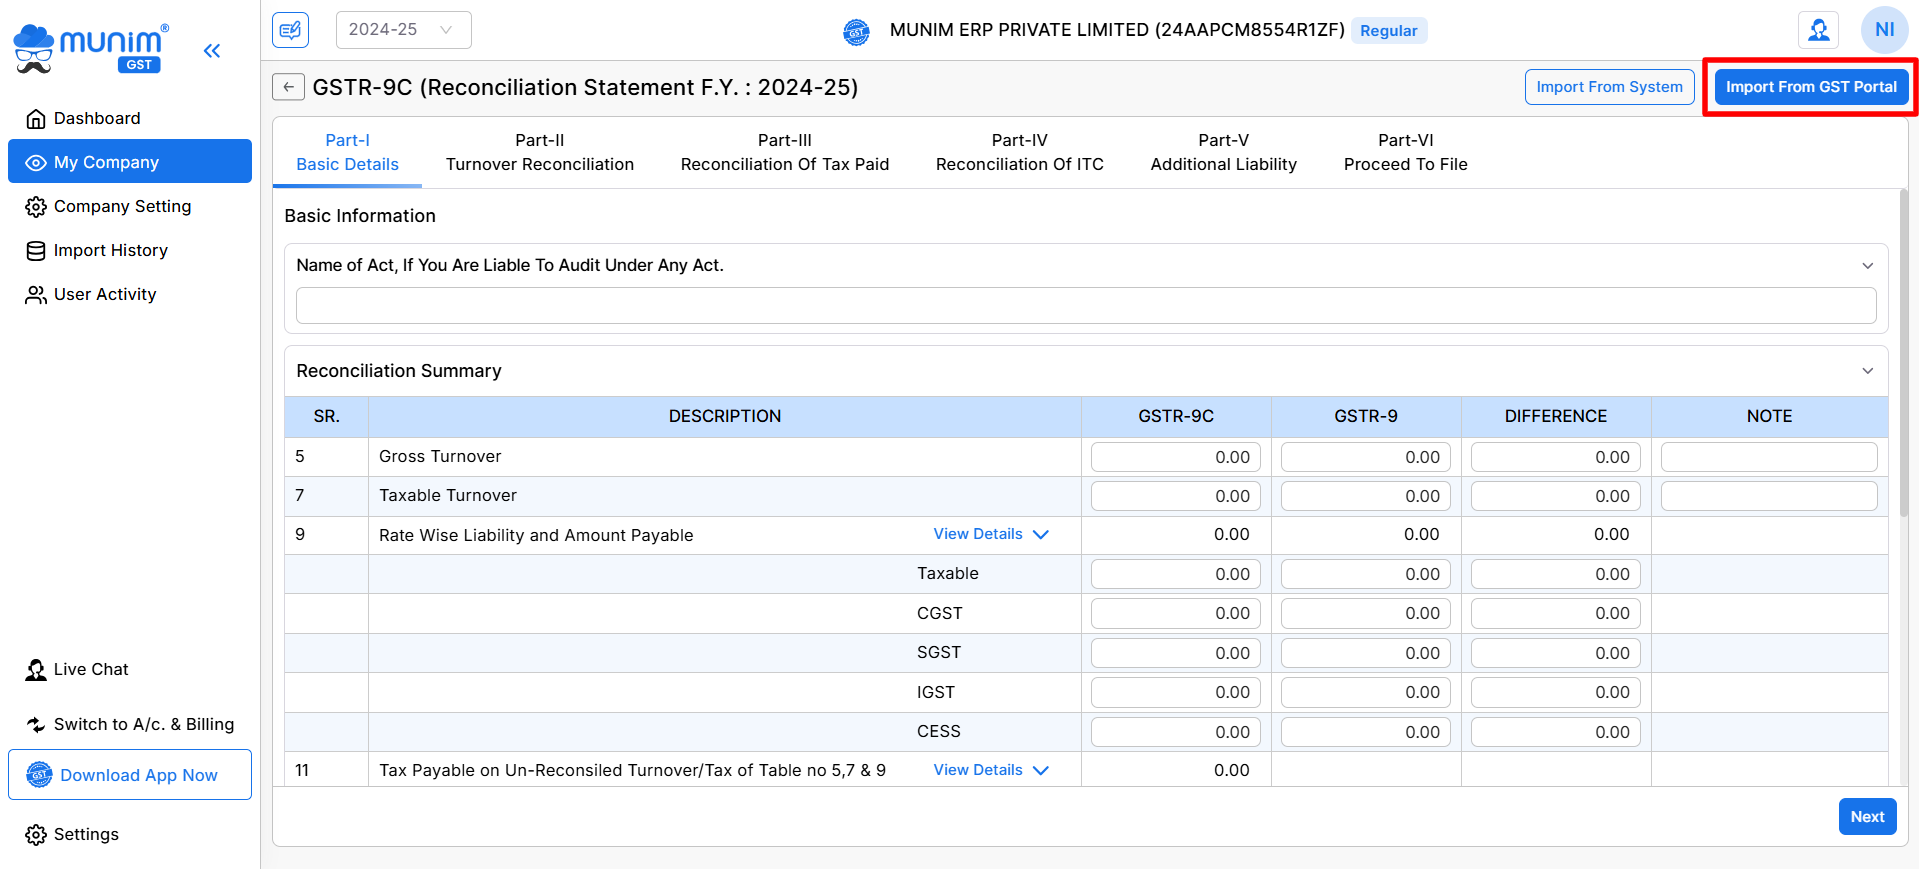
Task: Open Import History in the sidebar
Action: pyautogui.click(x=130, y=250)
